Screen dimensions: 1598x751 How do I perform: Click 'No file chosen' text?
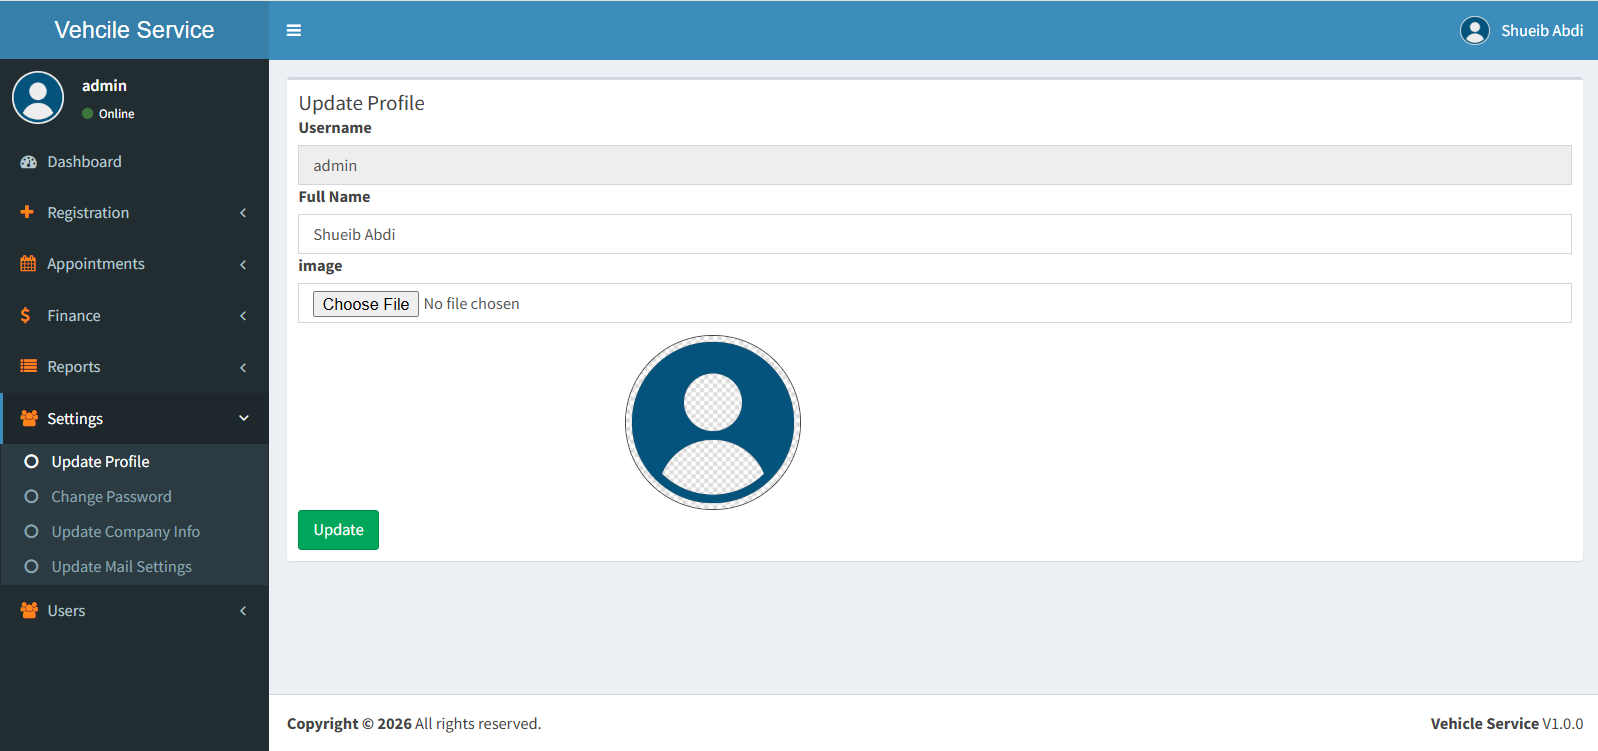(x=471, y=304)
